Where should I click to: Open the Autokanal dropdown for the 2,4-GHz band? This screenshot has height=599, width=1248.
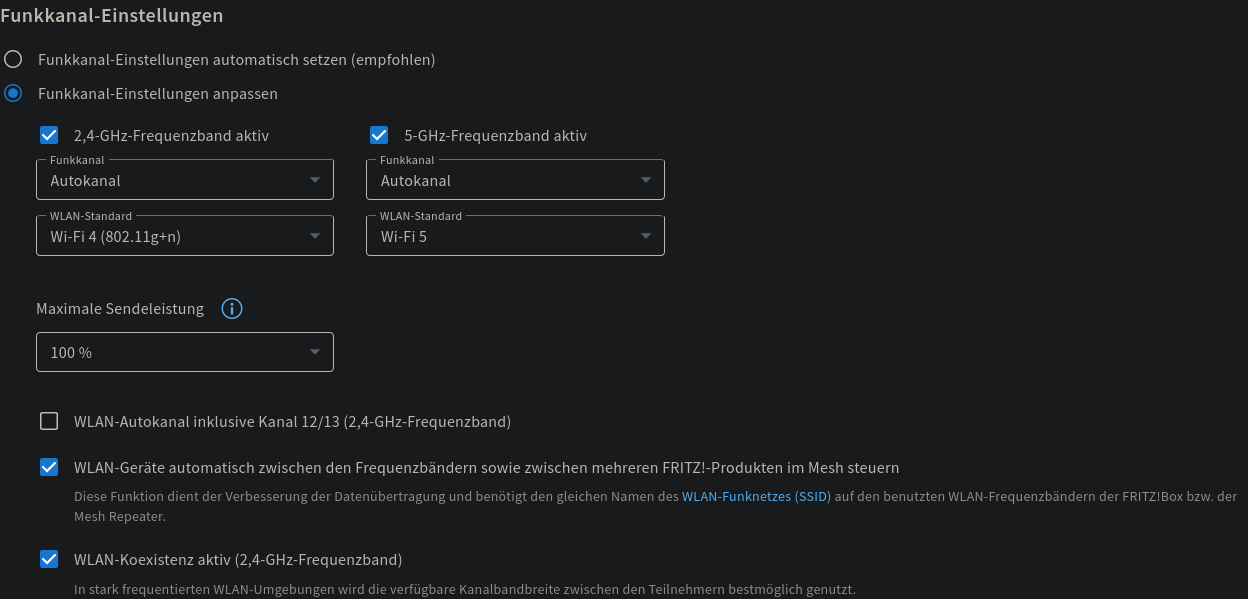pyautogui.click(x=185, y=180)
